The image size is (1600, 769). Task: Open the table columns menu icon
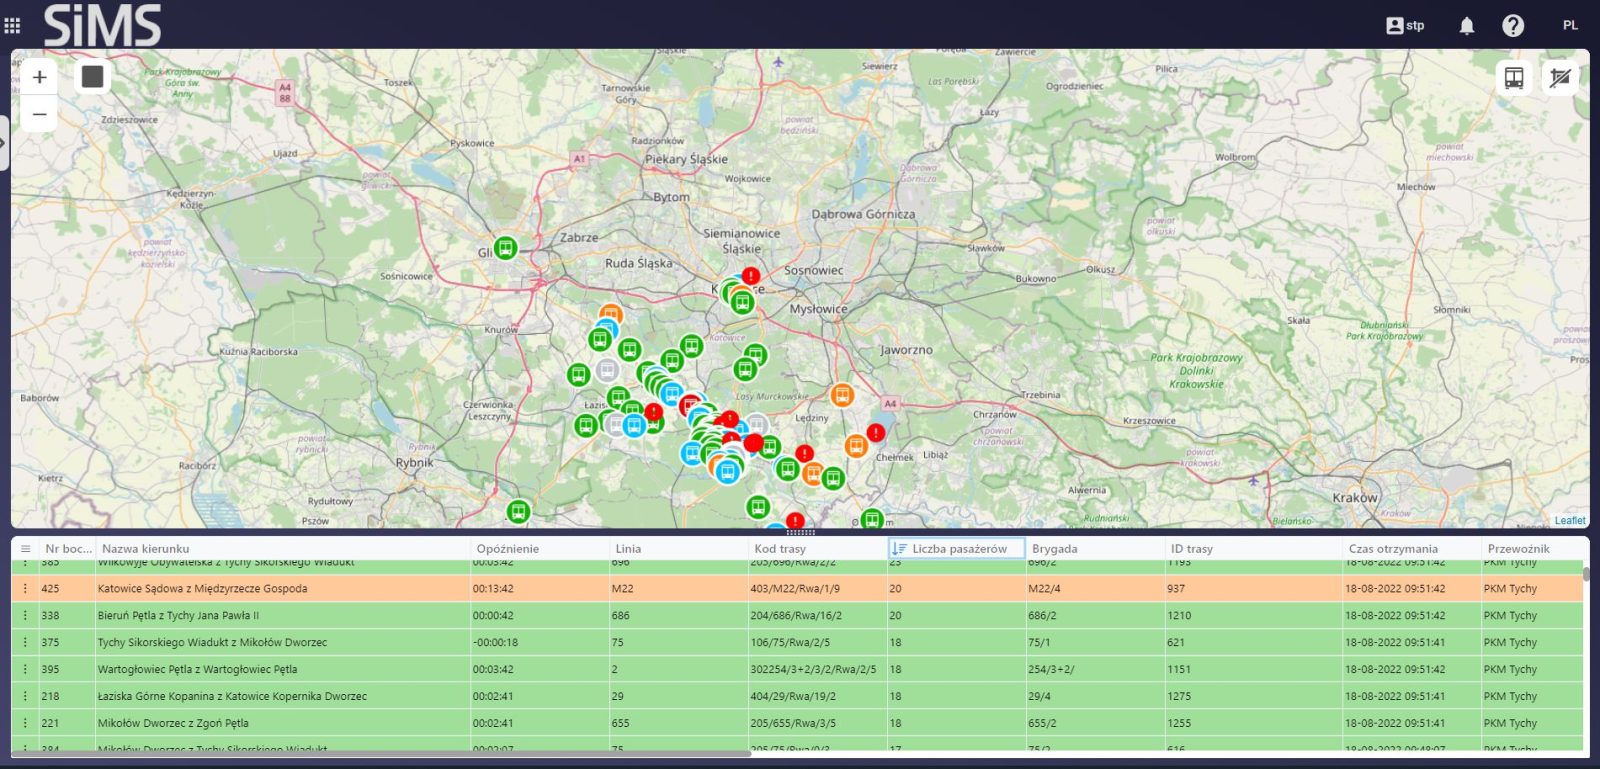[25, 548]
